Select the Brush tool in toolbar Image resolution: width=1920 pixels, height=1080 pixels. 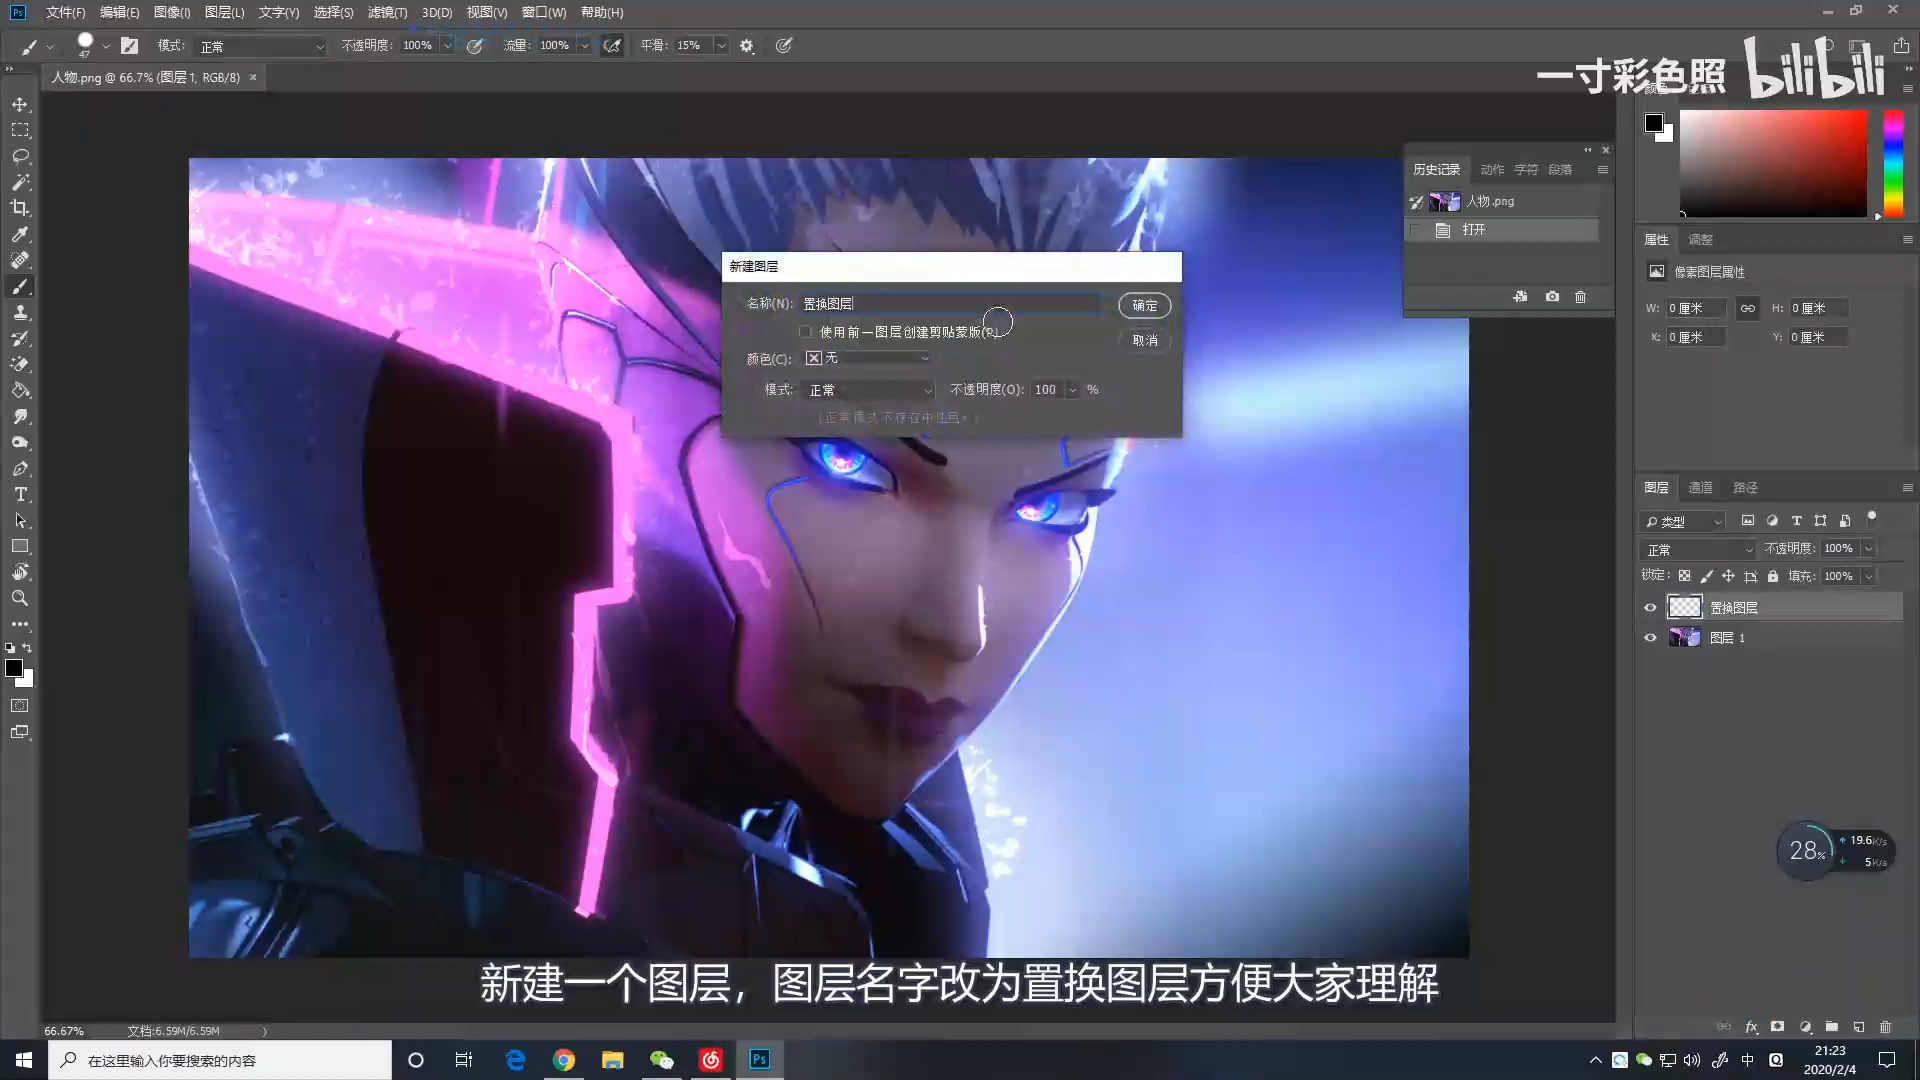[20, 286]
